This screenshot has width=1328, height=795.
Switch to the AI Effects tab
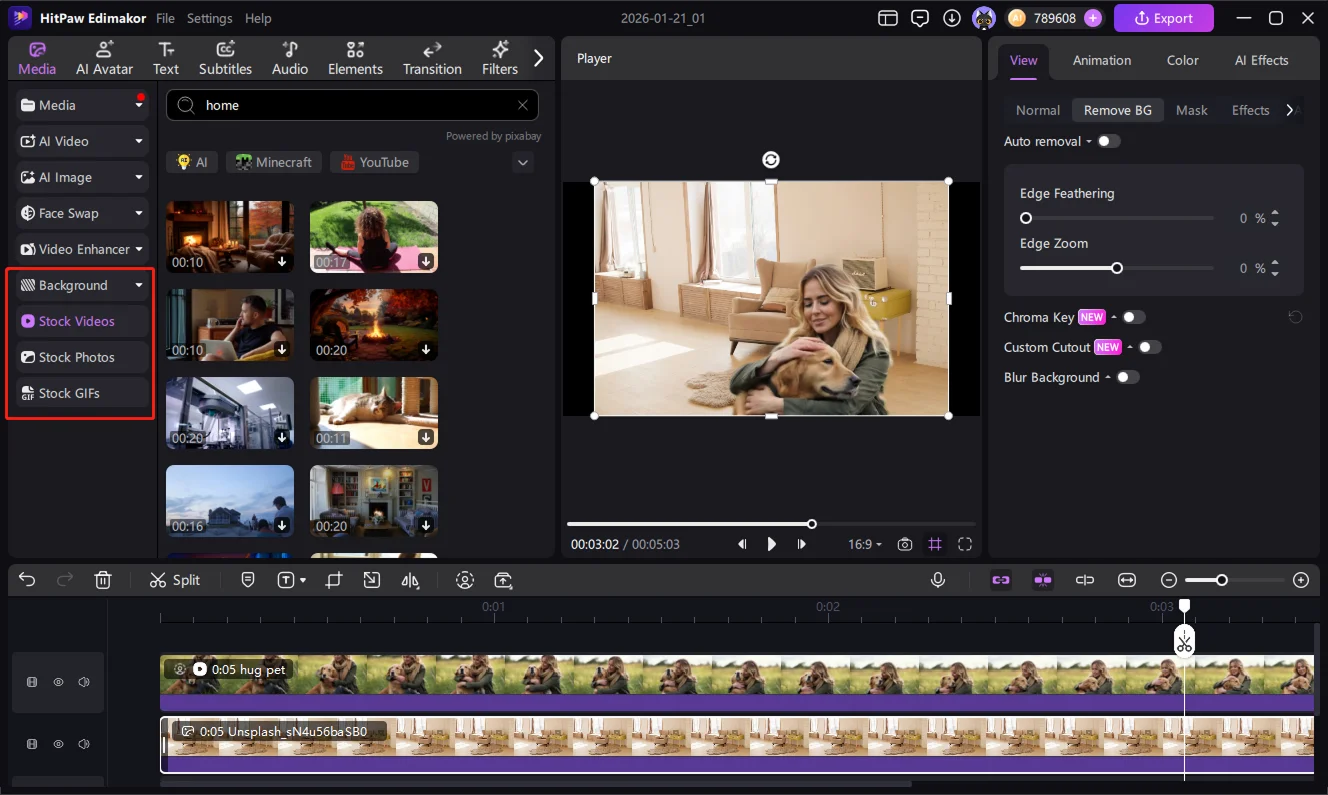point(1262,60)
